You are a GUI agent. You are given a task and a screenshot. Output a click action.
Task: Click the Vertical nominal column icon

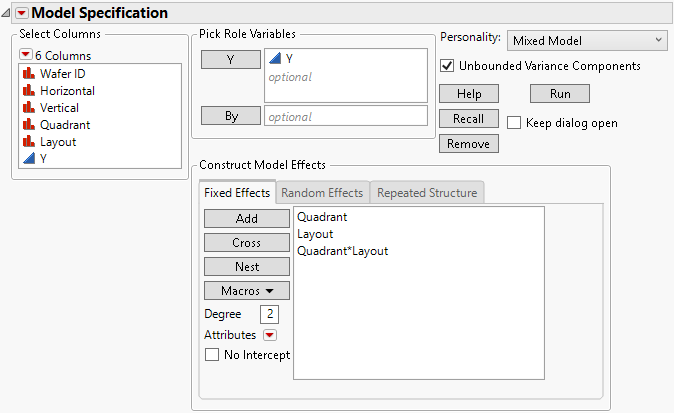(28, 107)
